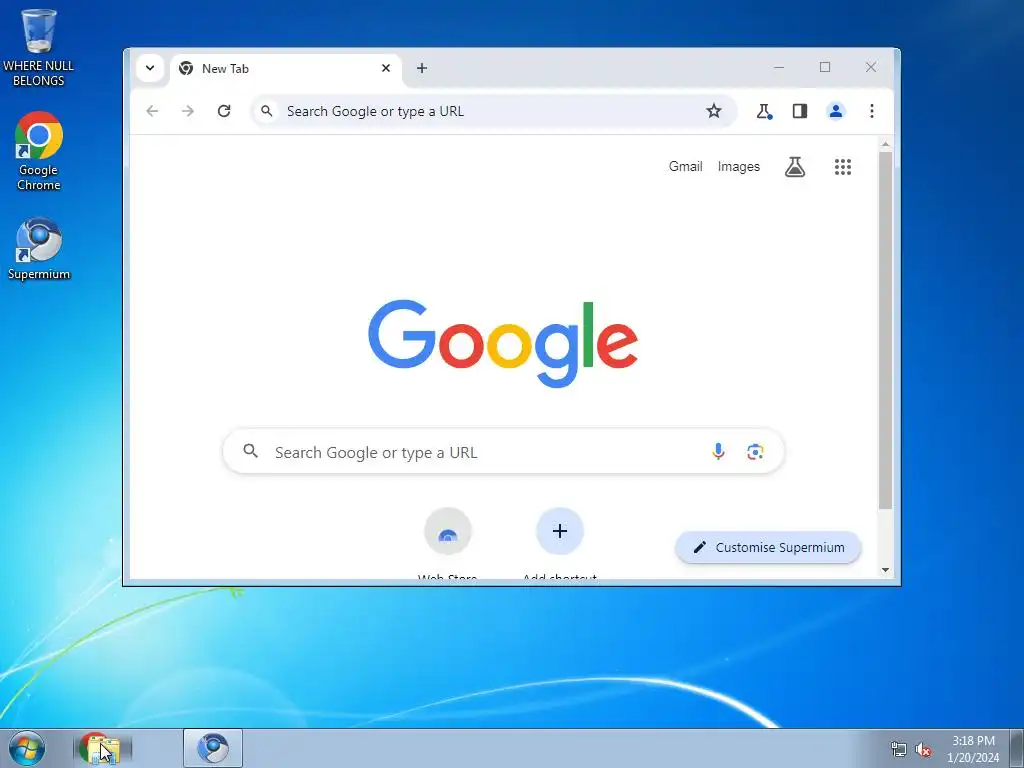Image resolution: width=1024 pixels, height=768 pixels.
Task: Click the page's vertical scrollbar thumb
Action: click(x=885, y=330)
